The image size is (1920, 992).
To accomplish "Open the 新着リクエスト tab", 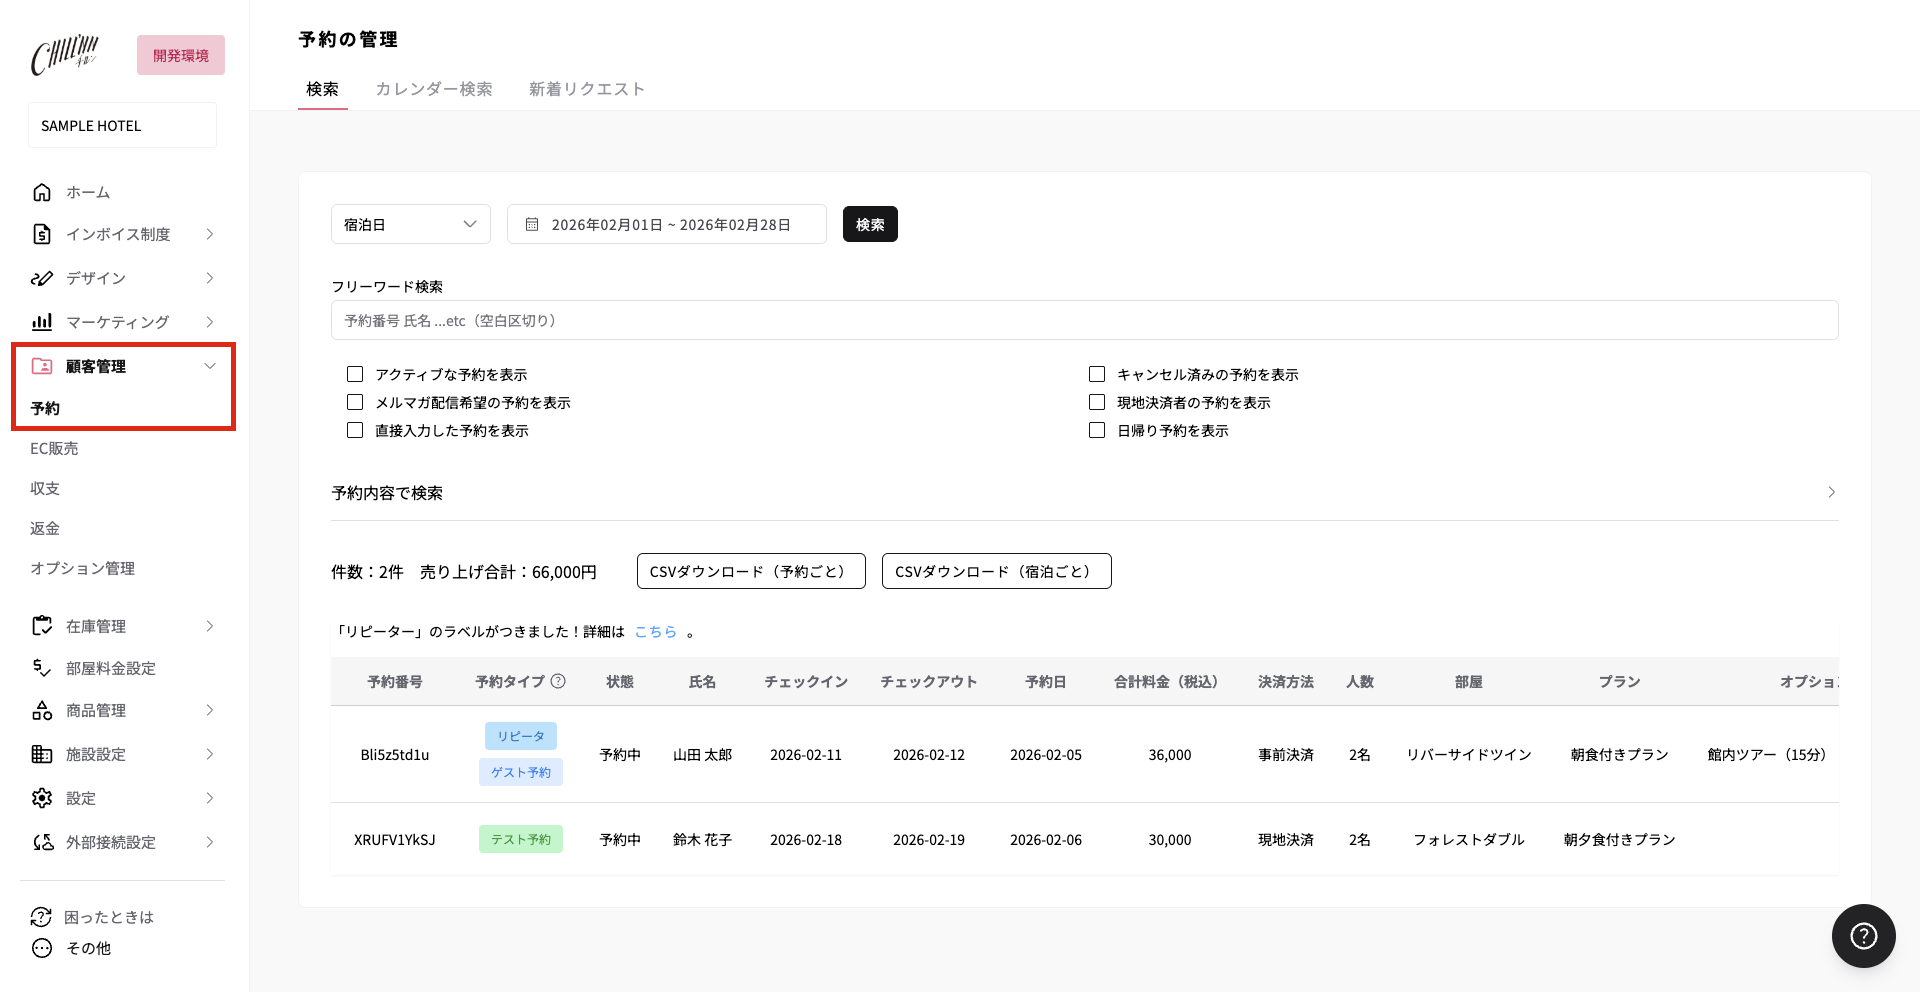I will pyautogui.click(x=587, y=89).
